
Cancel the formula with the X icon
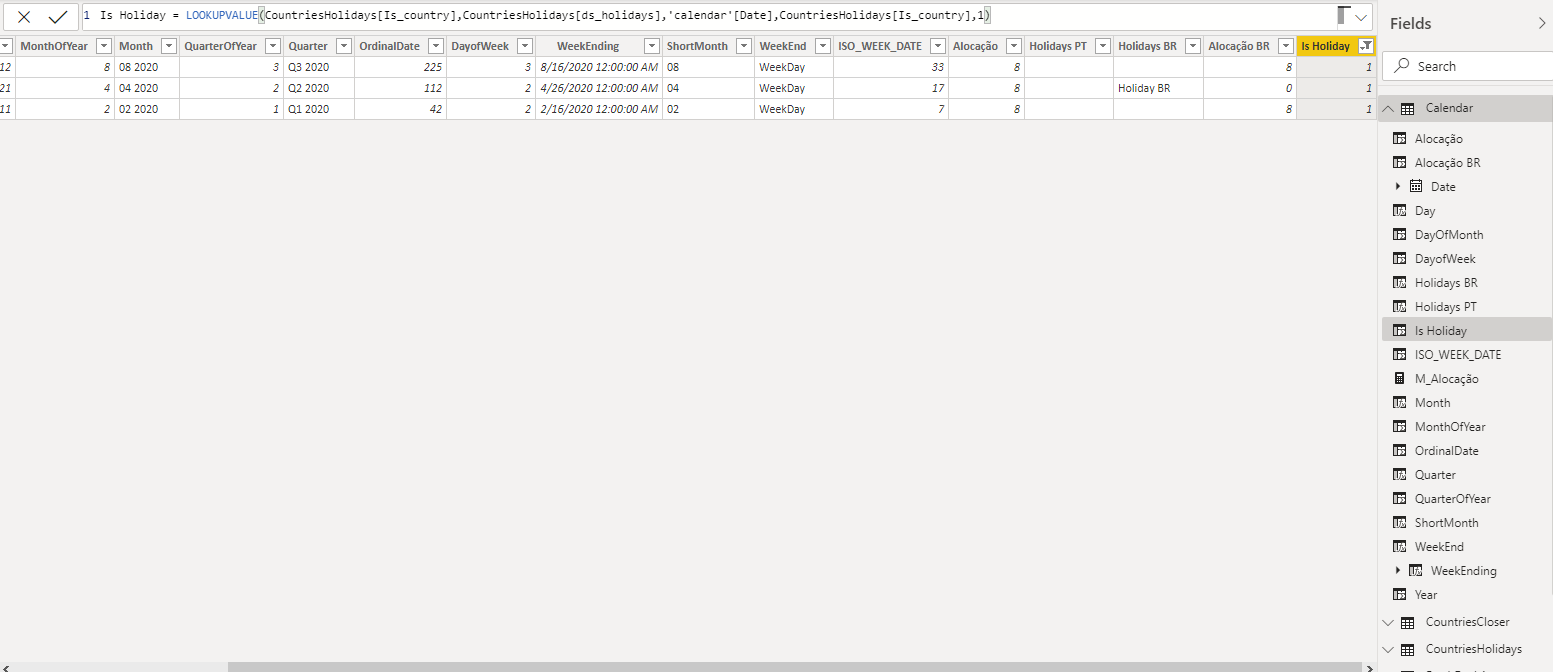point(24,17)
